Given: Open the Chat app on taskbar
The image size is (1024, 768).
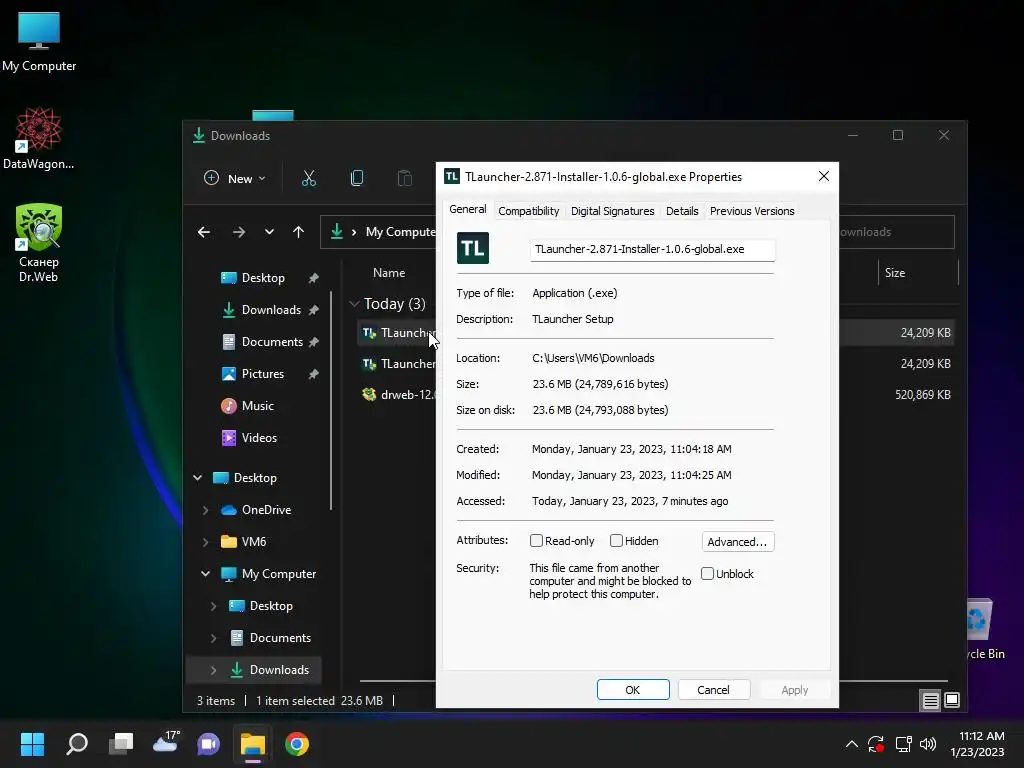Looking at the screenshot, I should tap(209, 744).
